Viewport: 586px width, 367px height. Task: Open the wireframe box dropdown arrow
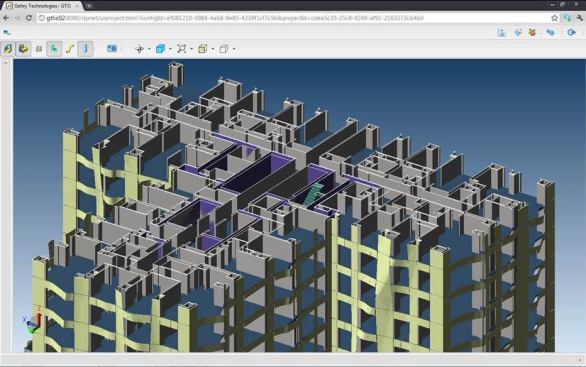click(x=234, y=49)
